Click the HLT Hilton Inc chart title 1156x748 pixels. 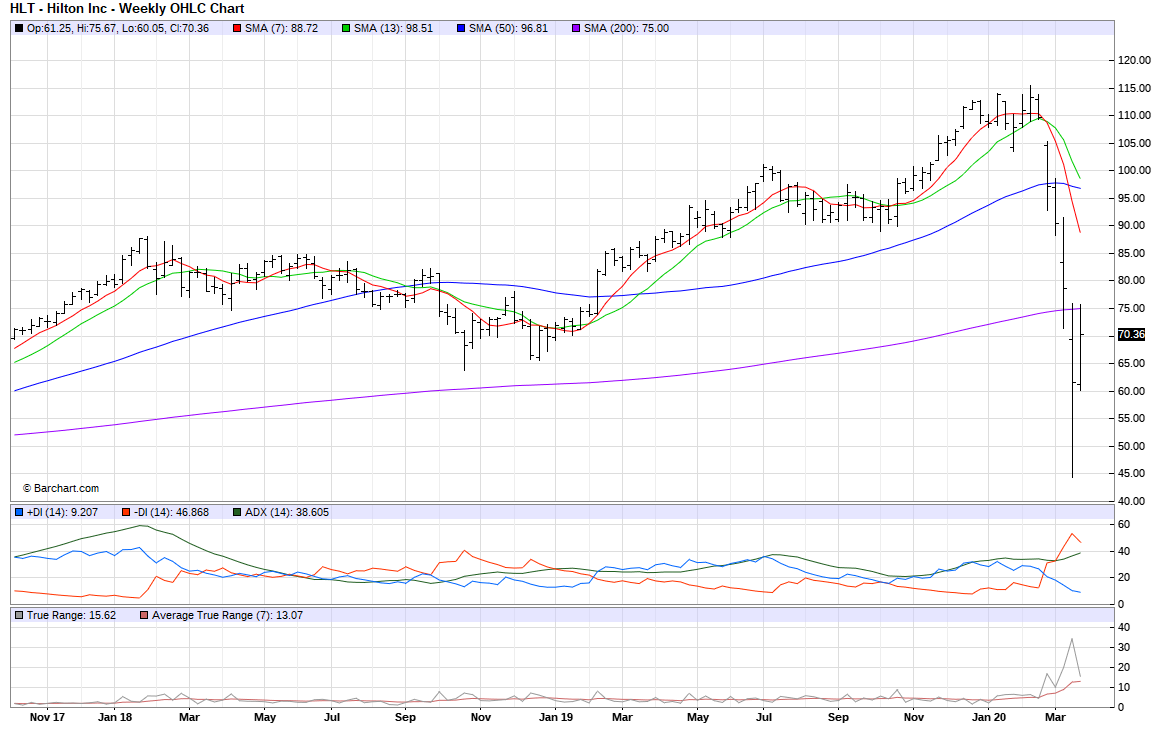click(x=127, y=9)
